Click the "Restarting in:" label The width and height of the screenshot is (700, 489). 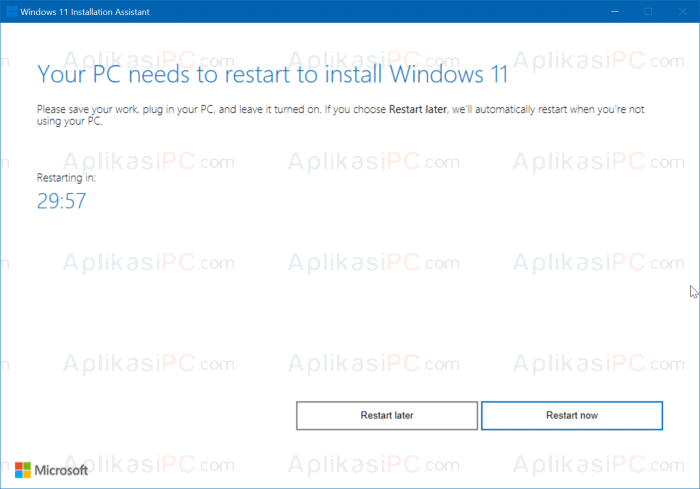[x=66, y=178]
